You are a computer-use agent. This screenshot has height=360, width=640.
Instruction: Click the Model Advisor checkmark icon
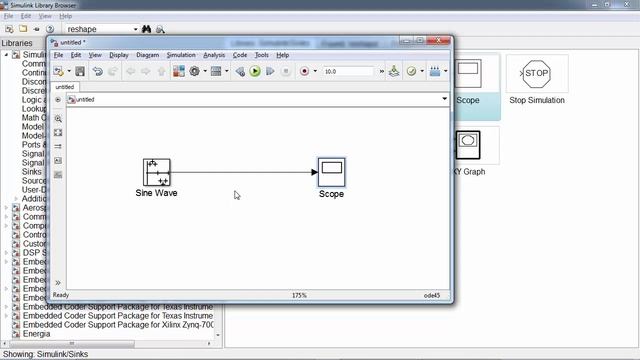pyautogui.click(x=411, y=71)
